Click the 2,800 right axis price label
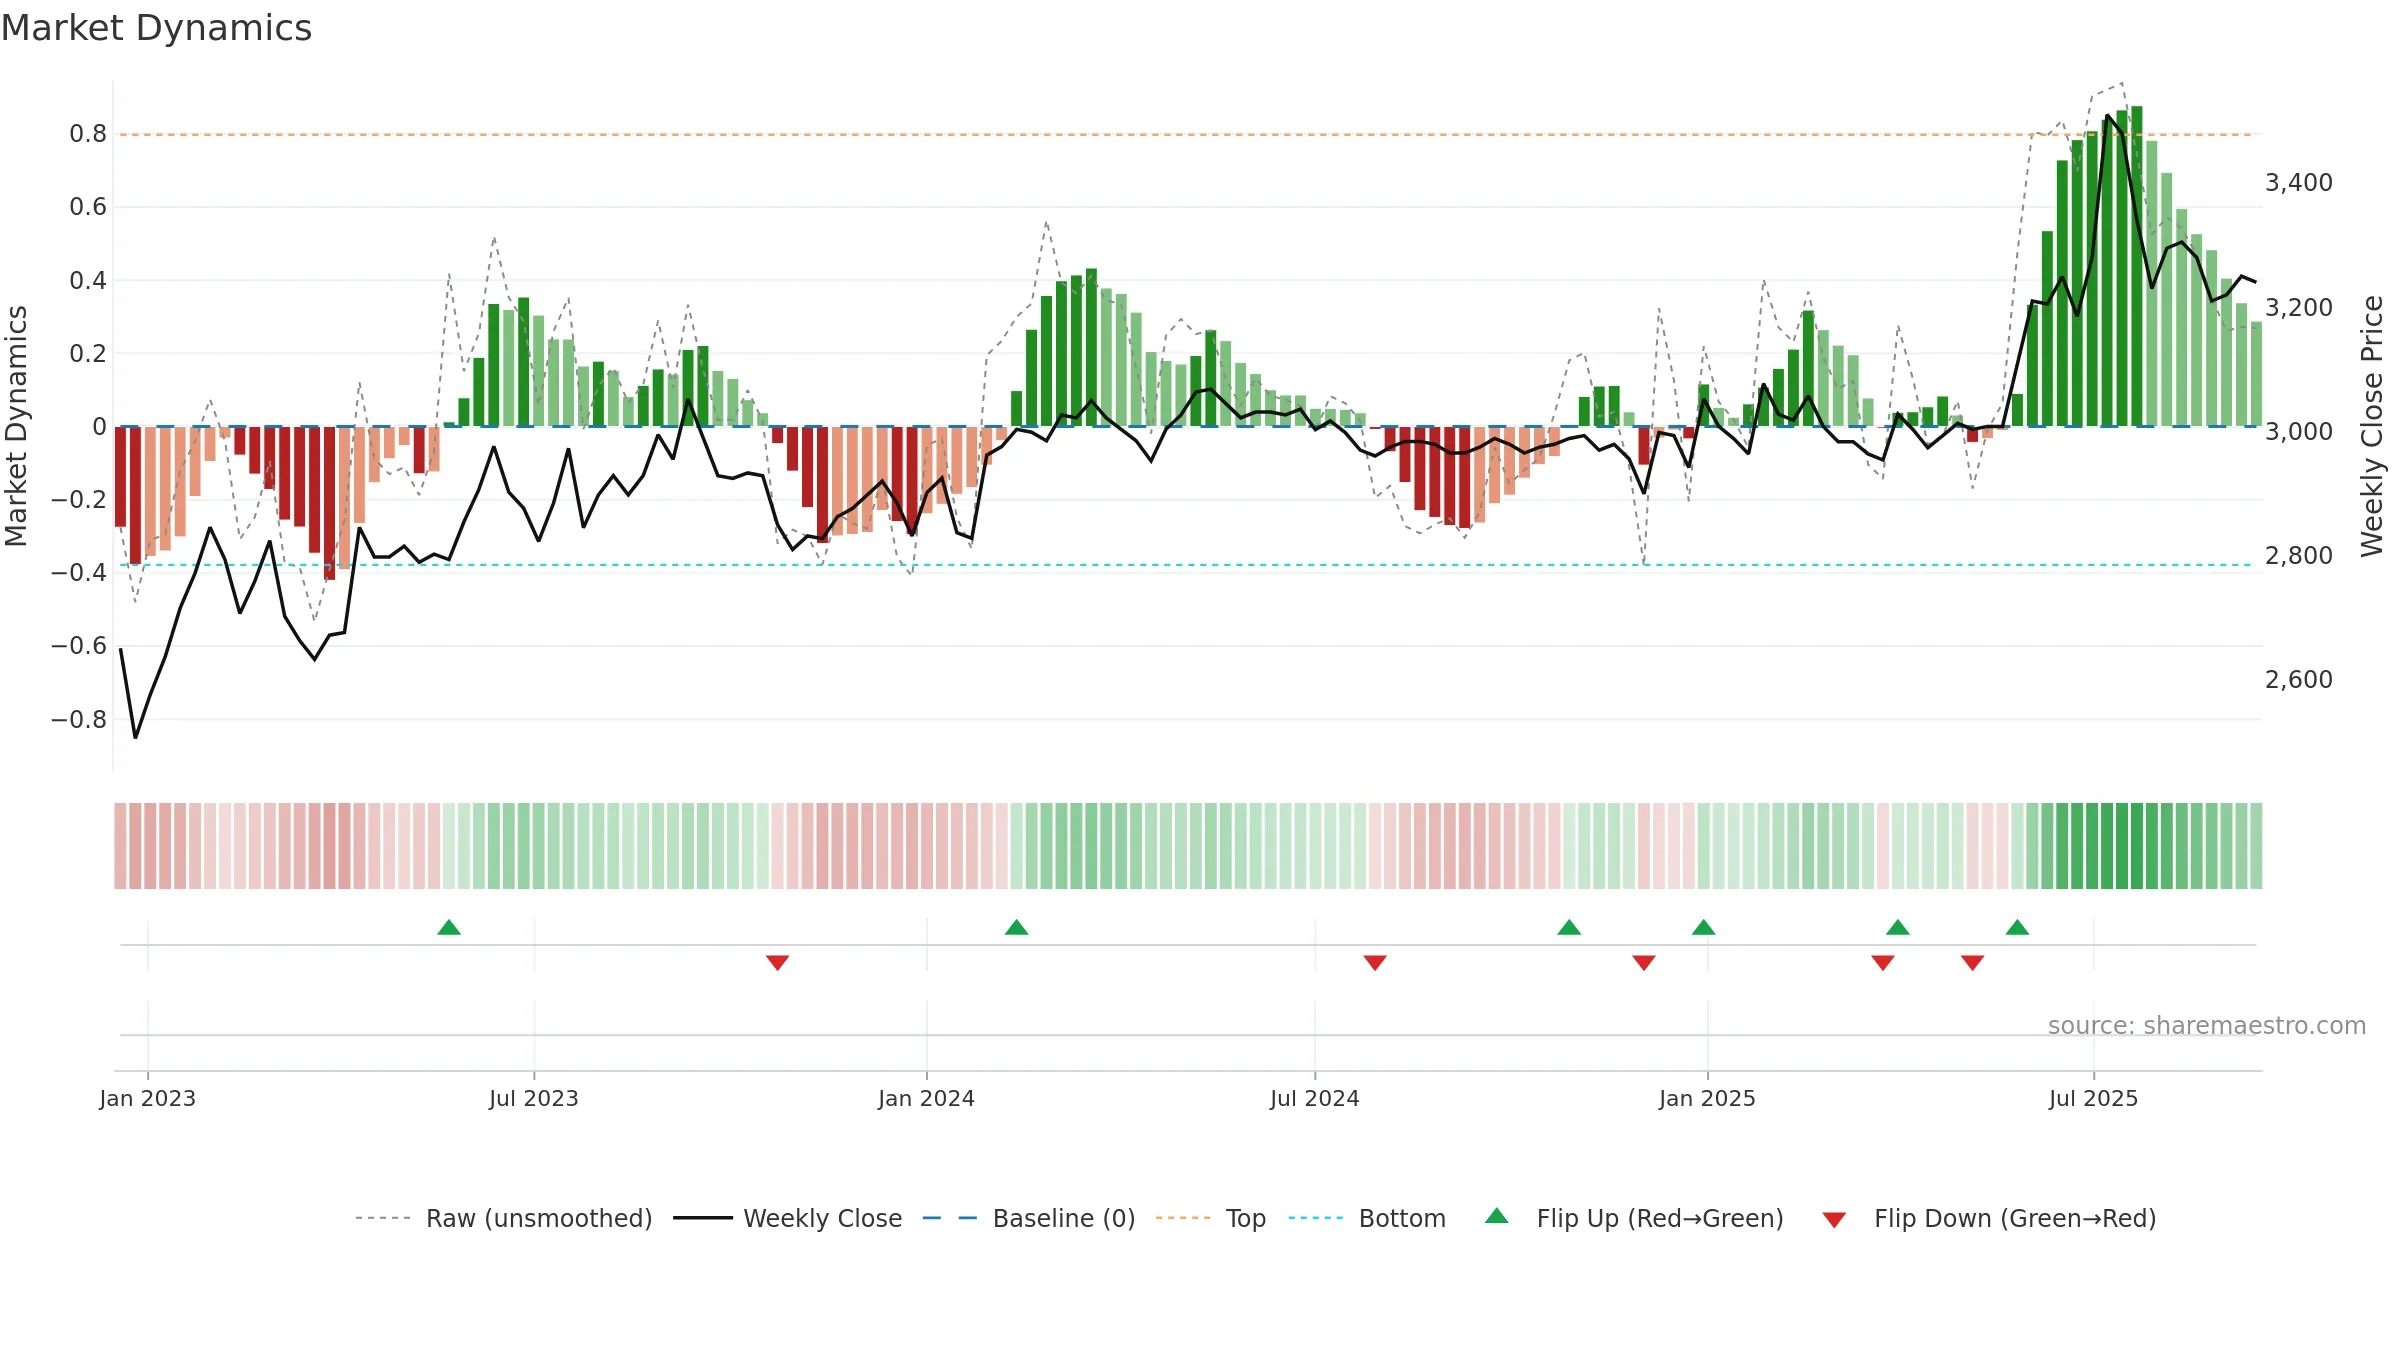Image resolution: width=2400 pixels, height=1350 pixels. click(x=2299, y=556)
